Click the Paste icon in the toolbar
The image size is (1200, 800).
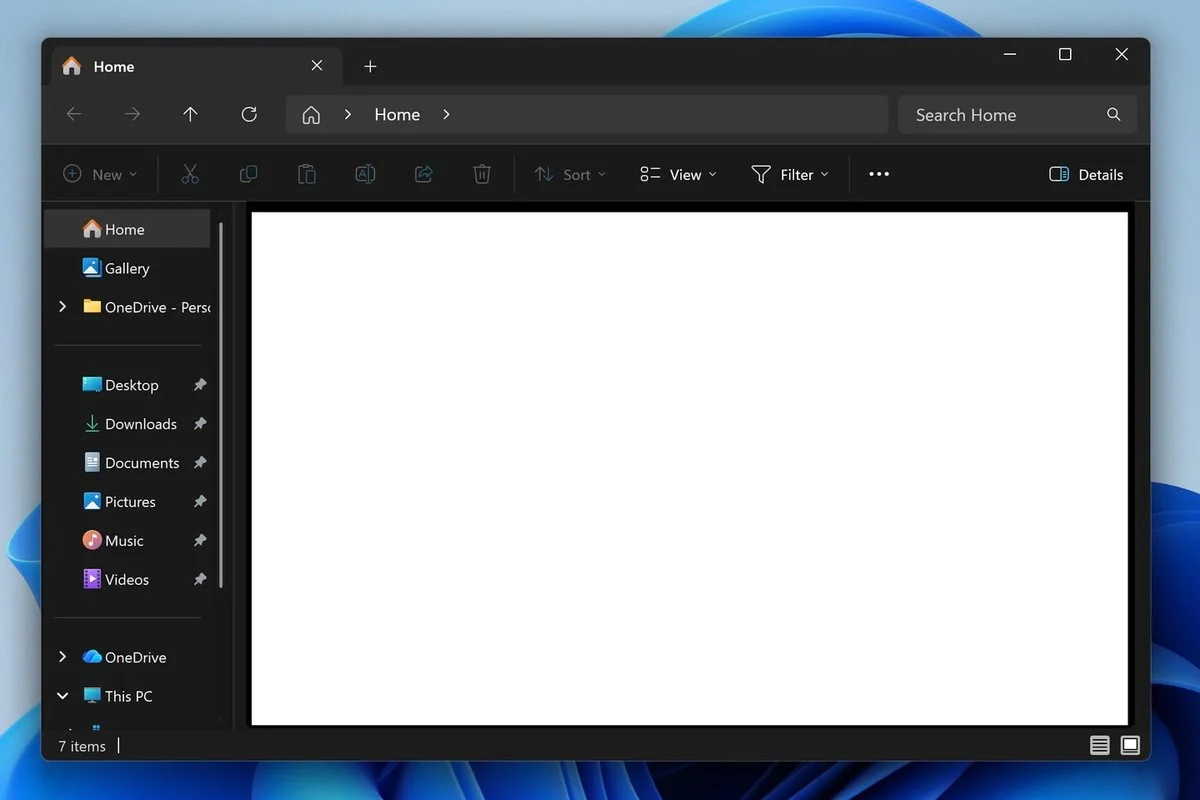(306, 174)
